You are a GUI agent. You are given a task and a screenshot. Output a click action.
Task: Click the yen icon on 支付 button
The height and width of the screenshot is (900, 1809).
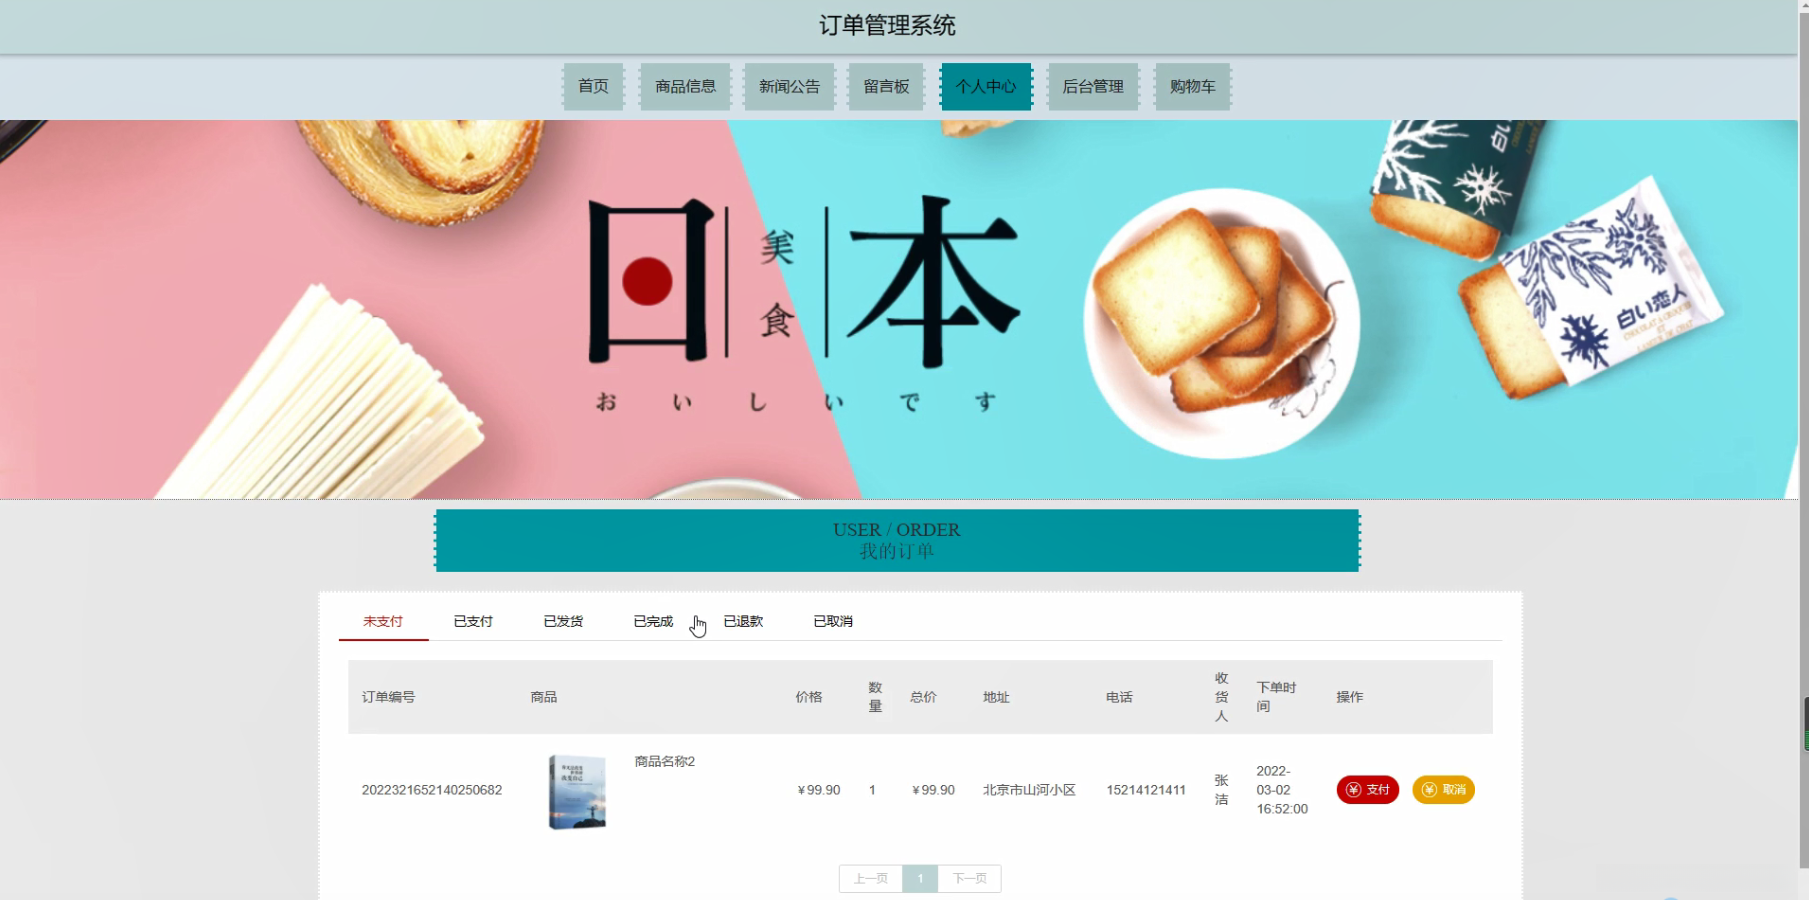point(1353,790)
